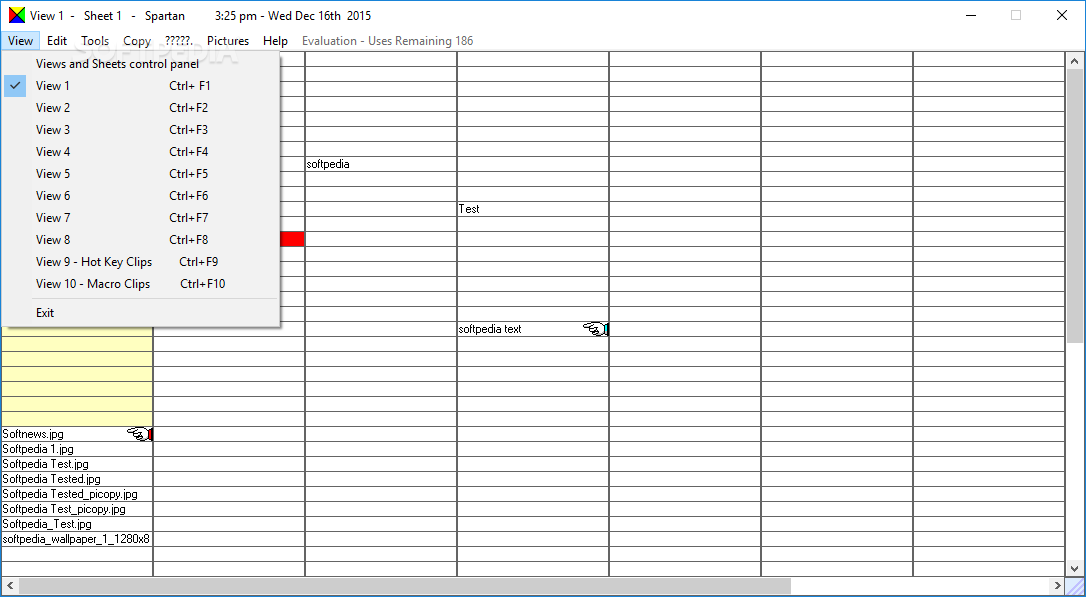Open View 10 - Macro Clips

coord(141,284)
